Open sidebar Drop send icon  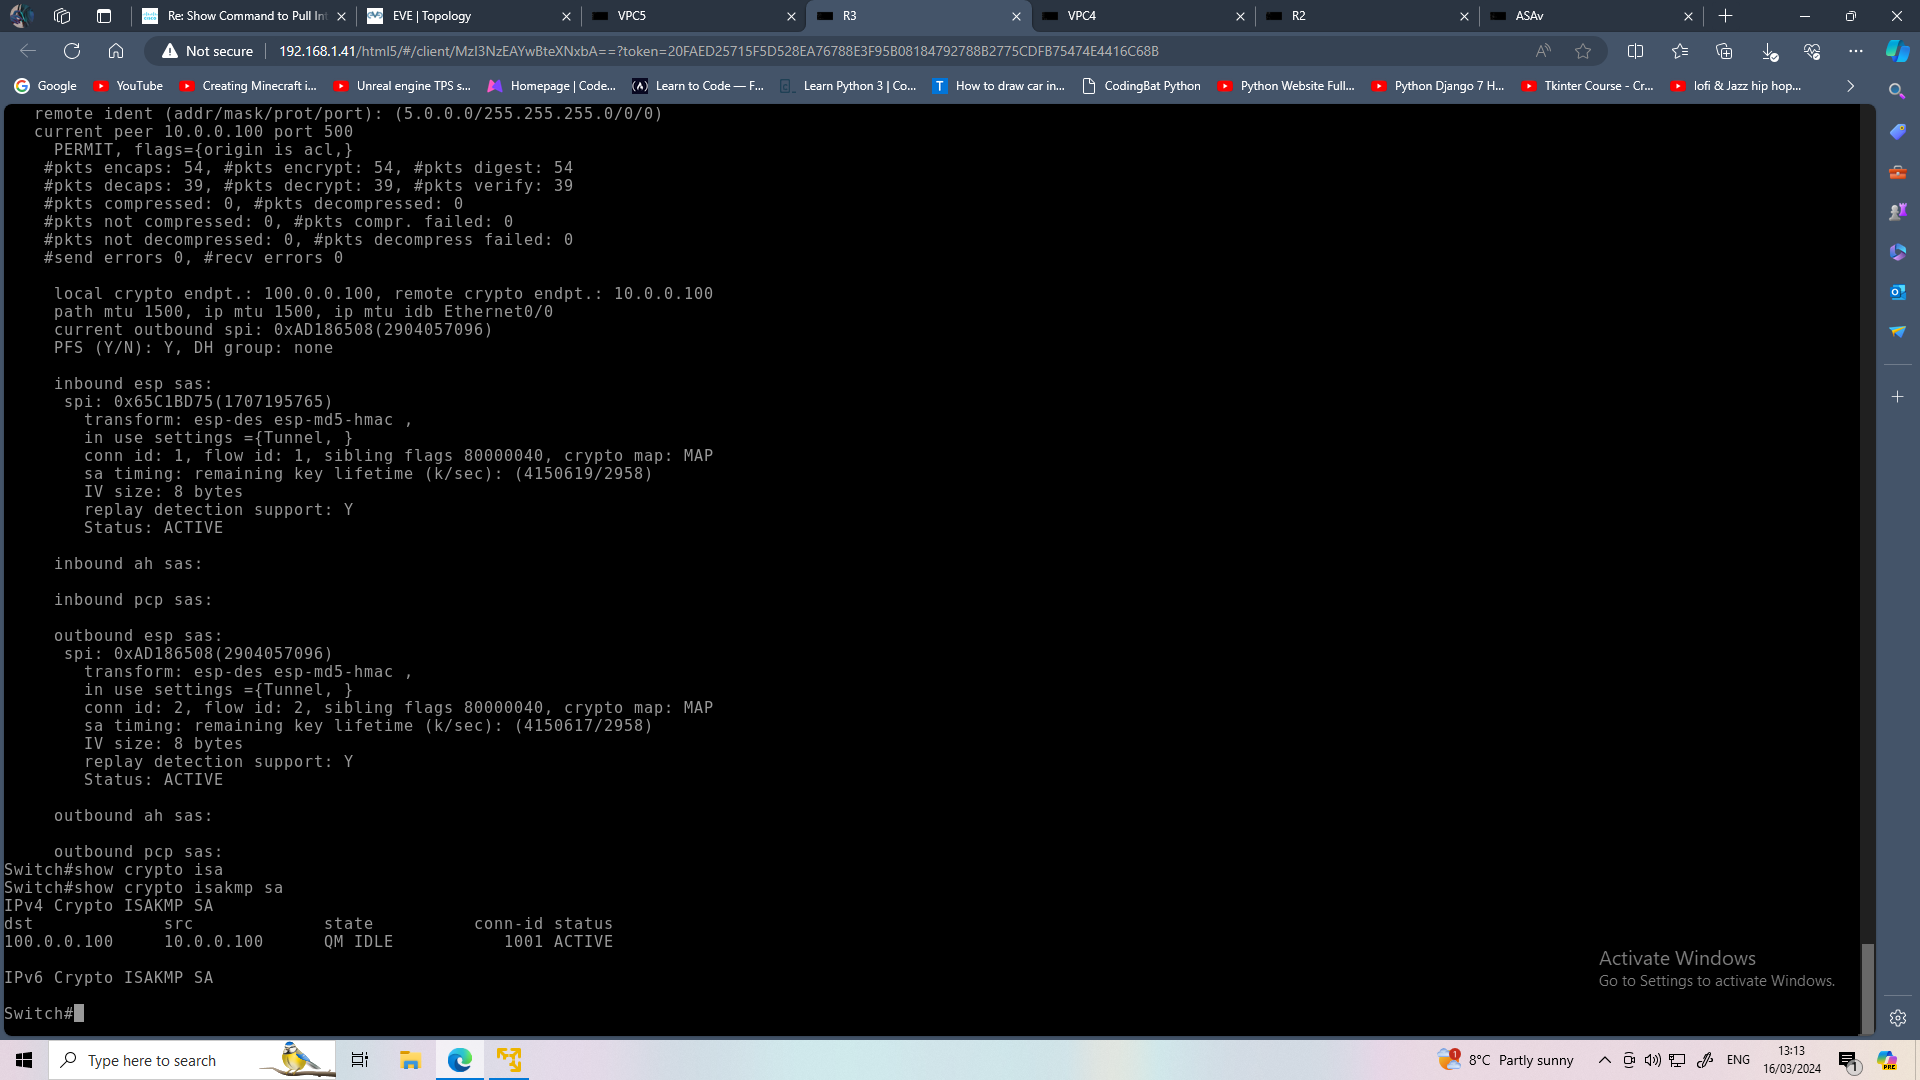tap(1897, 332)
